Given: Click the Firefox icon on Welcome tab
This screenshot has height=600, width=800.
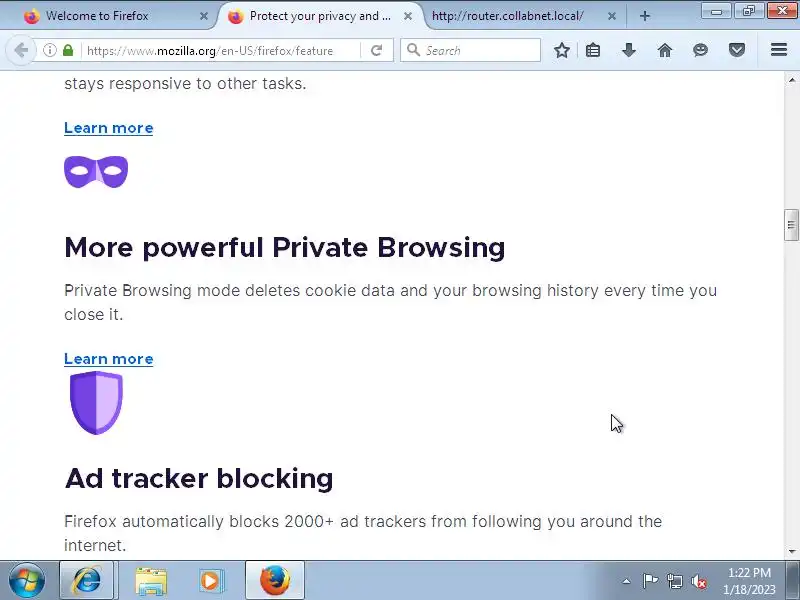Looking at the screenshot, I should coord(32,16).
